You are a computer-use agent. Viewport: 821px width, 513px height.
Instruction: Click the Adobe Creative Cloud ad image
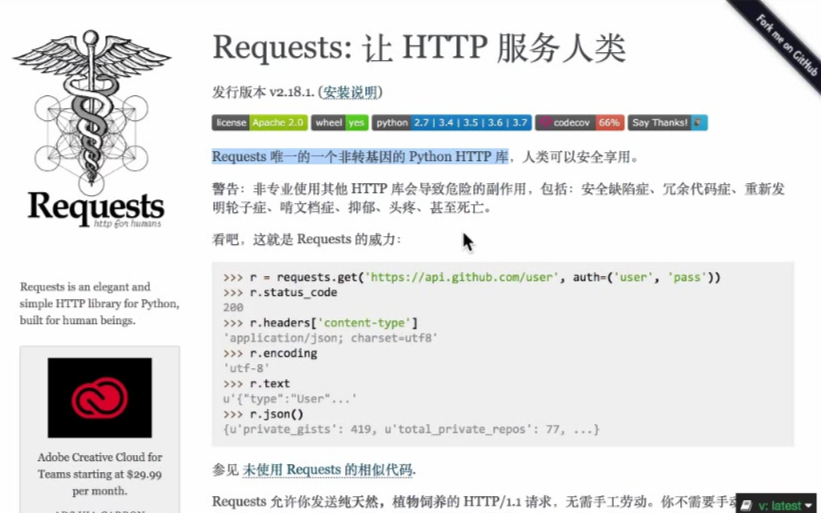pos(99,398)
